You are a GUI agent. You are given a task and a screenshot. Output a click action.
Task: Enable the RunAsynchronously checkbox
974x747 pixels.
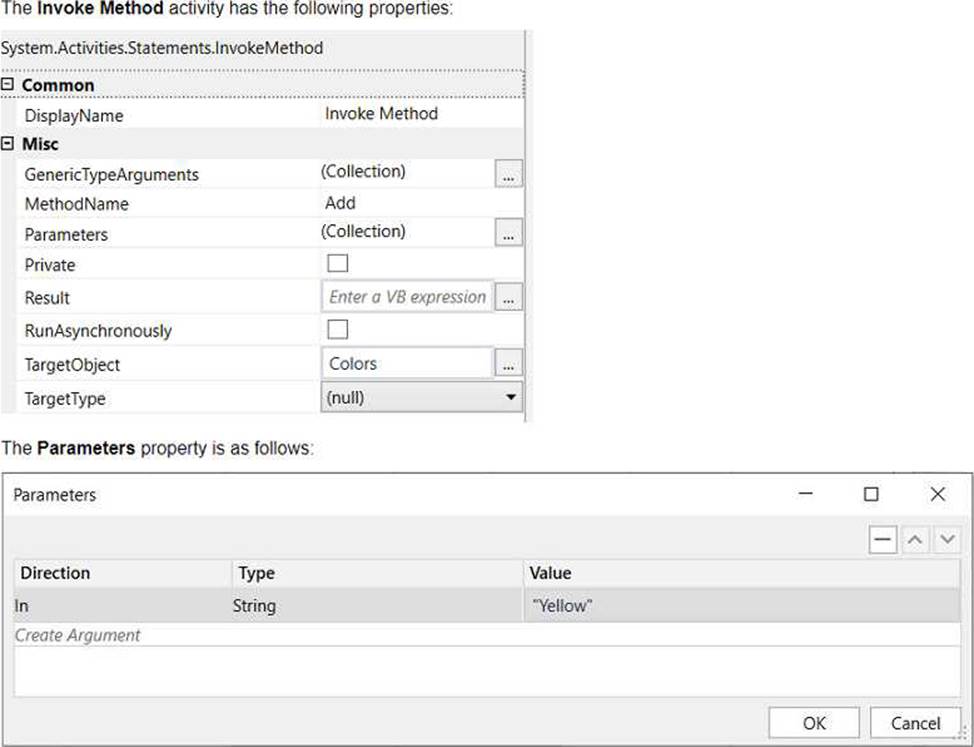point(337,329)
